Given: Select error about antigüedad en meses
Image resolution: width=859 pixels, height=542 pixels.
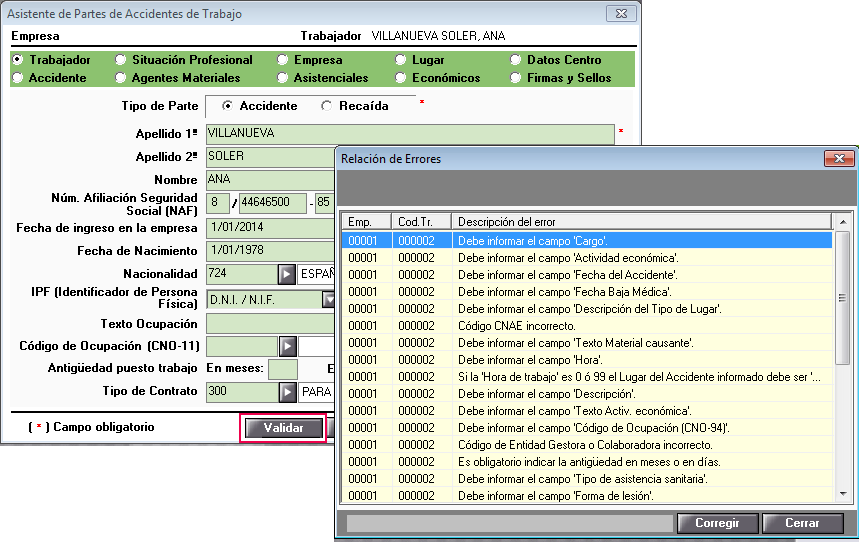Looking at the screenshot, I should pyautogui.click(x=587, y=461).
